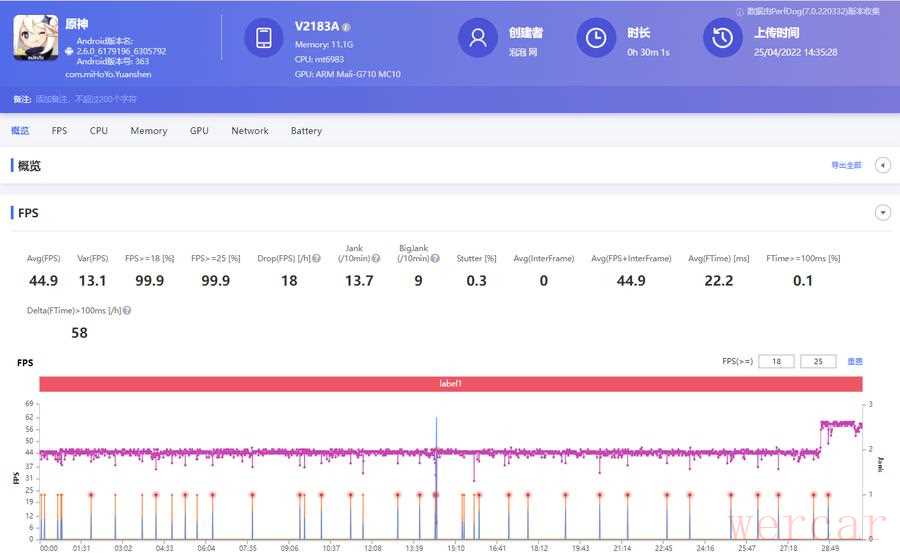
Task: Collapse the FPS panel with its chevron
Action: 882,212
